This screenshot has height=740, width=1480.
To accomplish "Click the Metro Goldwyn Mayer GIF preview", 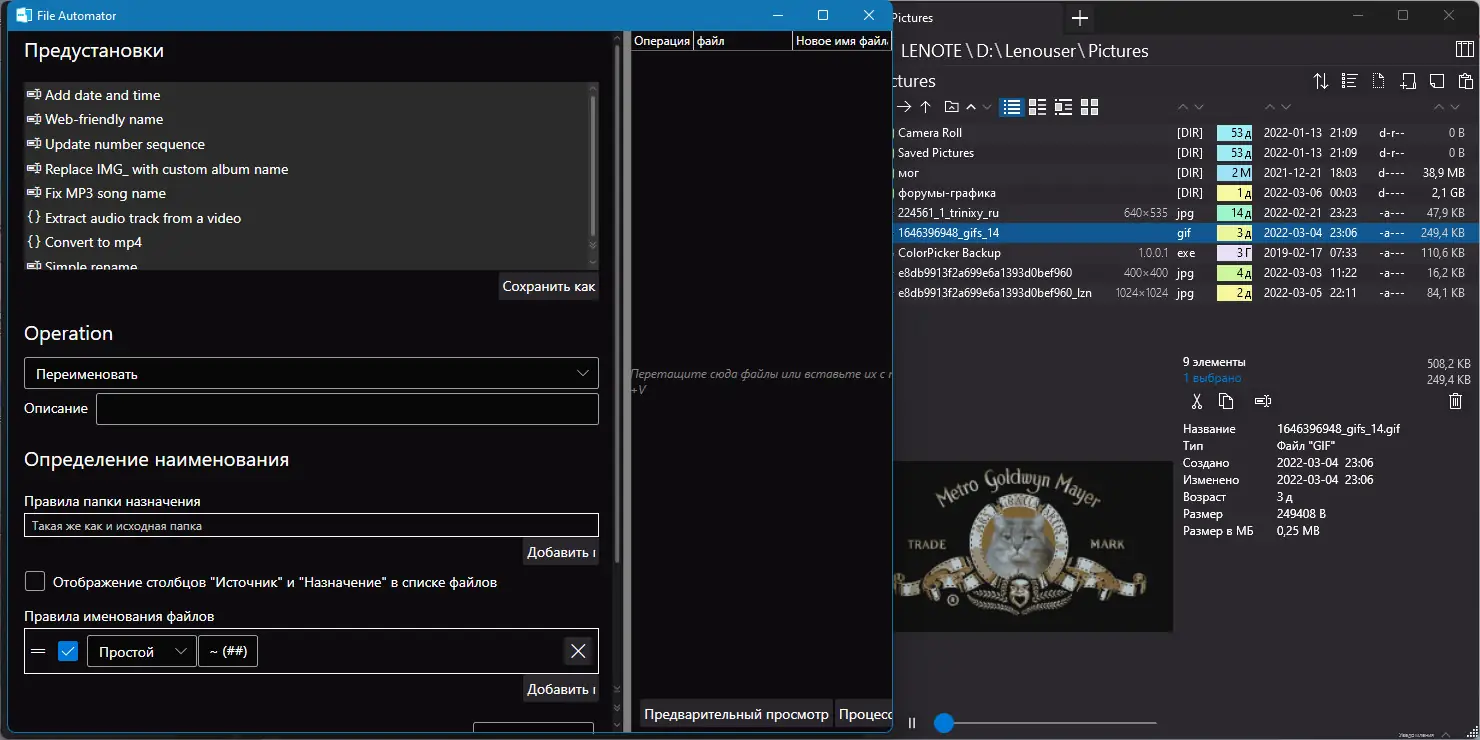I will 1031,546.
